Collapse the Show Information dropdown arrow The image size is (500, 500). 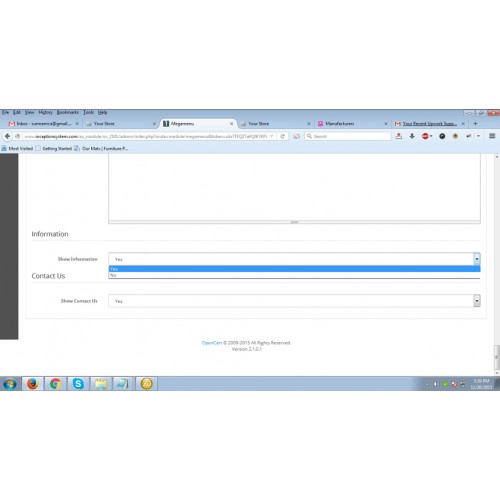pyautogui.click(x=477, y=259)
